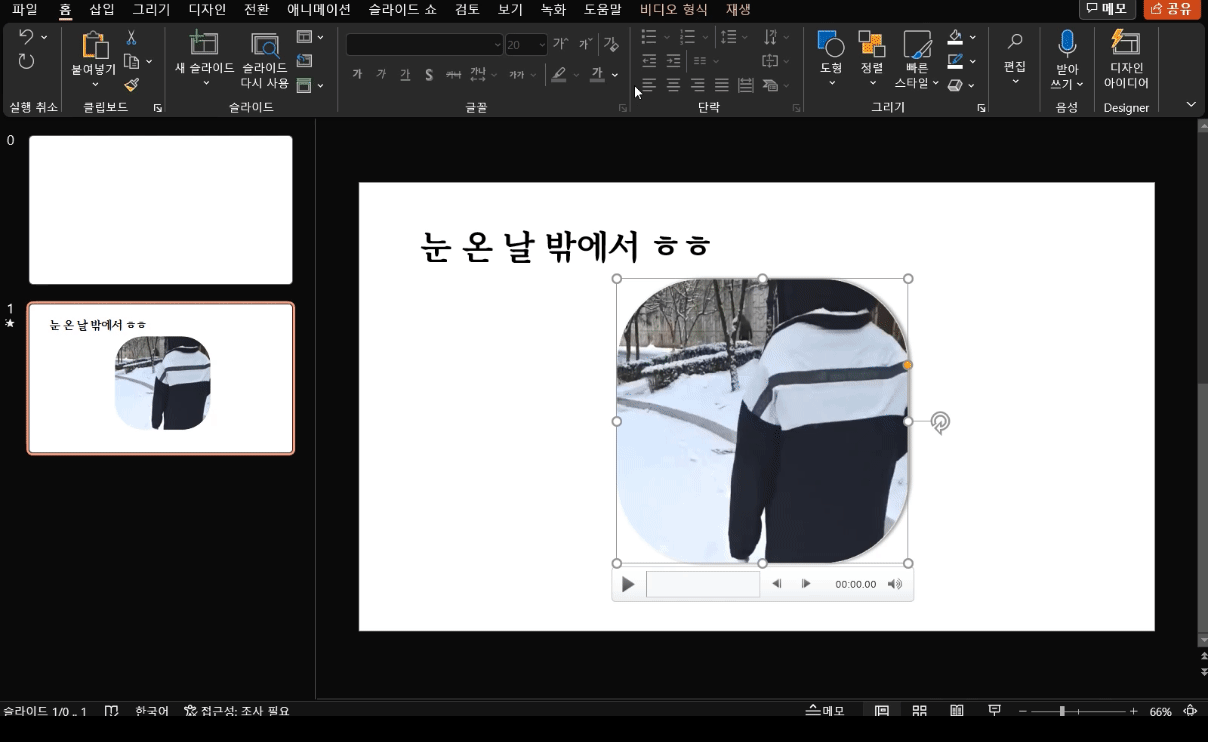Viewport: 1208px width, 742px height.
Task: Add a new slide with 새 슬라이드 icon
Action: pyautogui.click(x=204, y=44)
